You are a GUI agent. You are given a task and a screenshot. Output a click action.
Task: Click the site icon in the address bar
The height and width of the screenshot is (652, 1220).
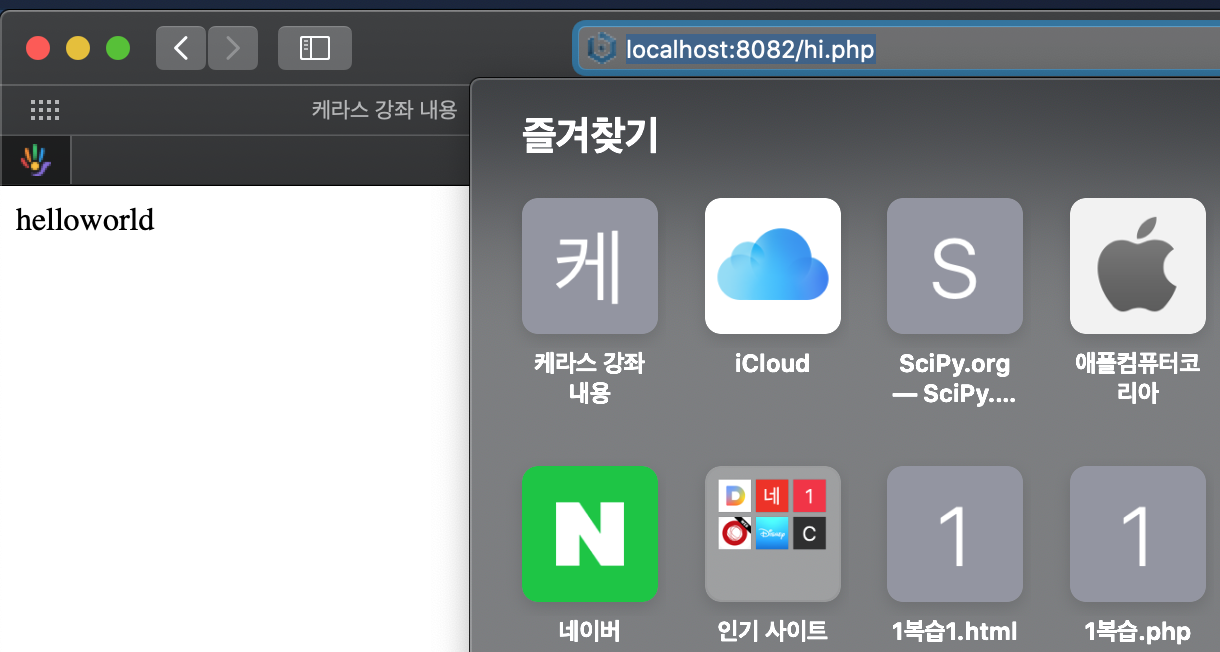[600, 47]
